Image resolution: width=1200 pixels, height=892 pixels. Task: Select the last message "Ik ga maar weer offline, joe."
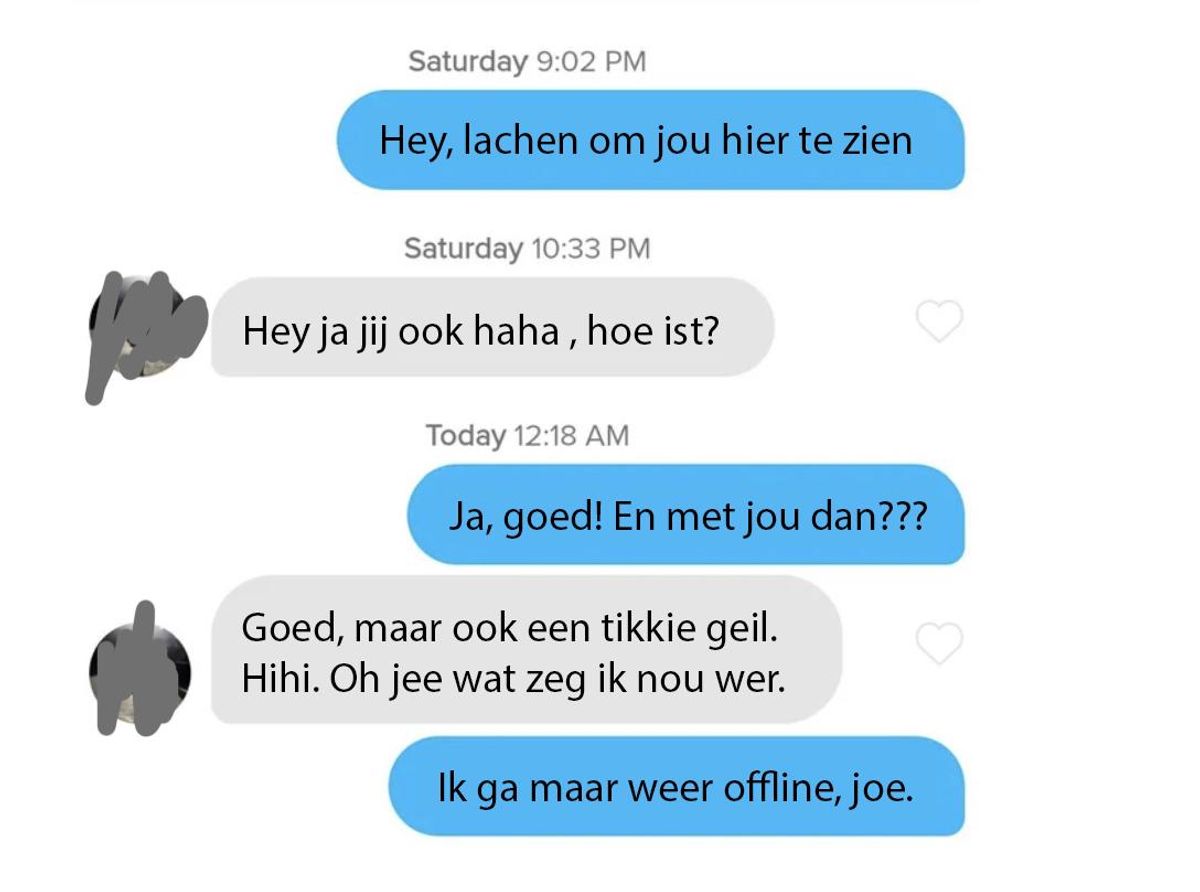coord(676,786)
